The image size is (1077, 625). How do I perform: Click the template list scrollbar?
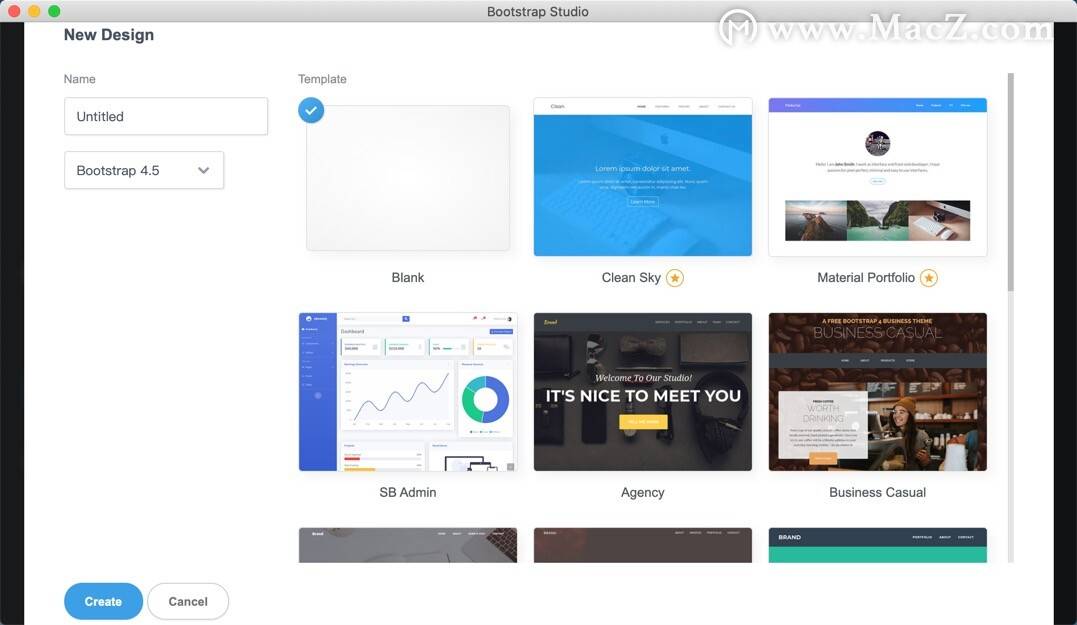[x=1010, y=182]
